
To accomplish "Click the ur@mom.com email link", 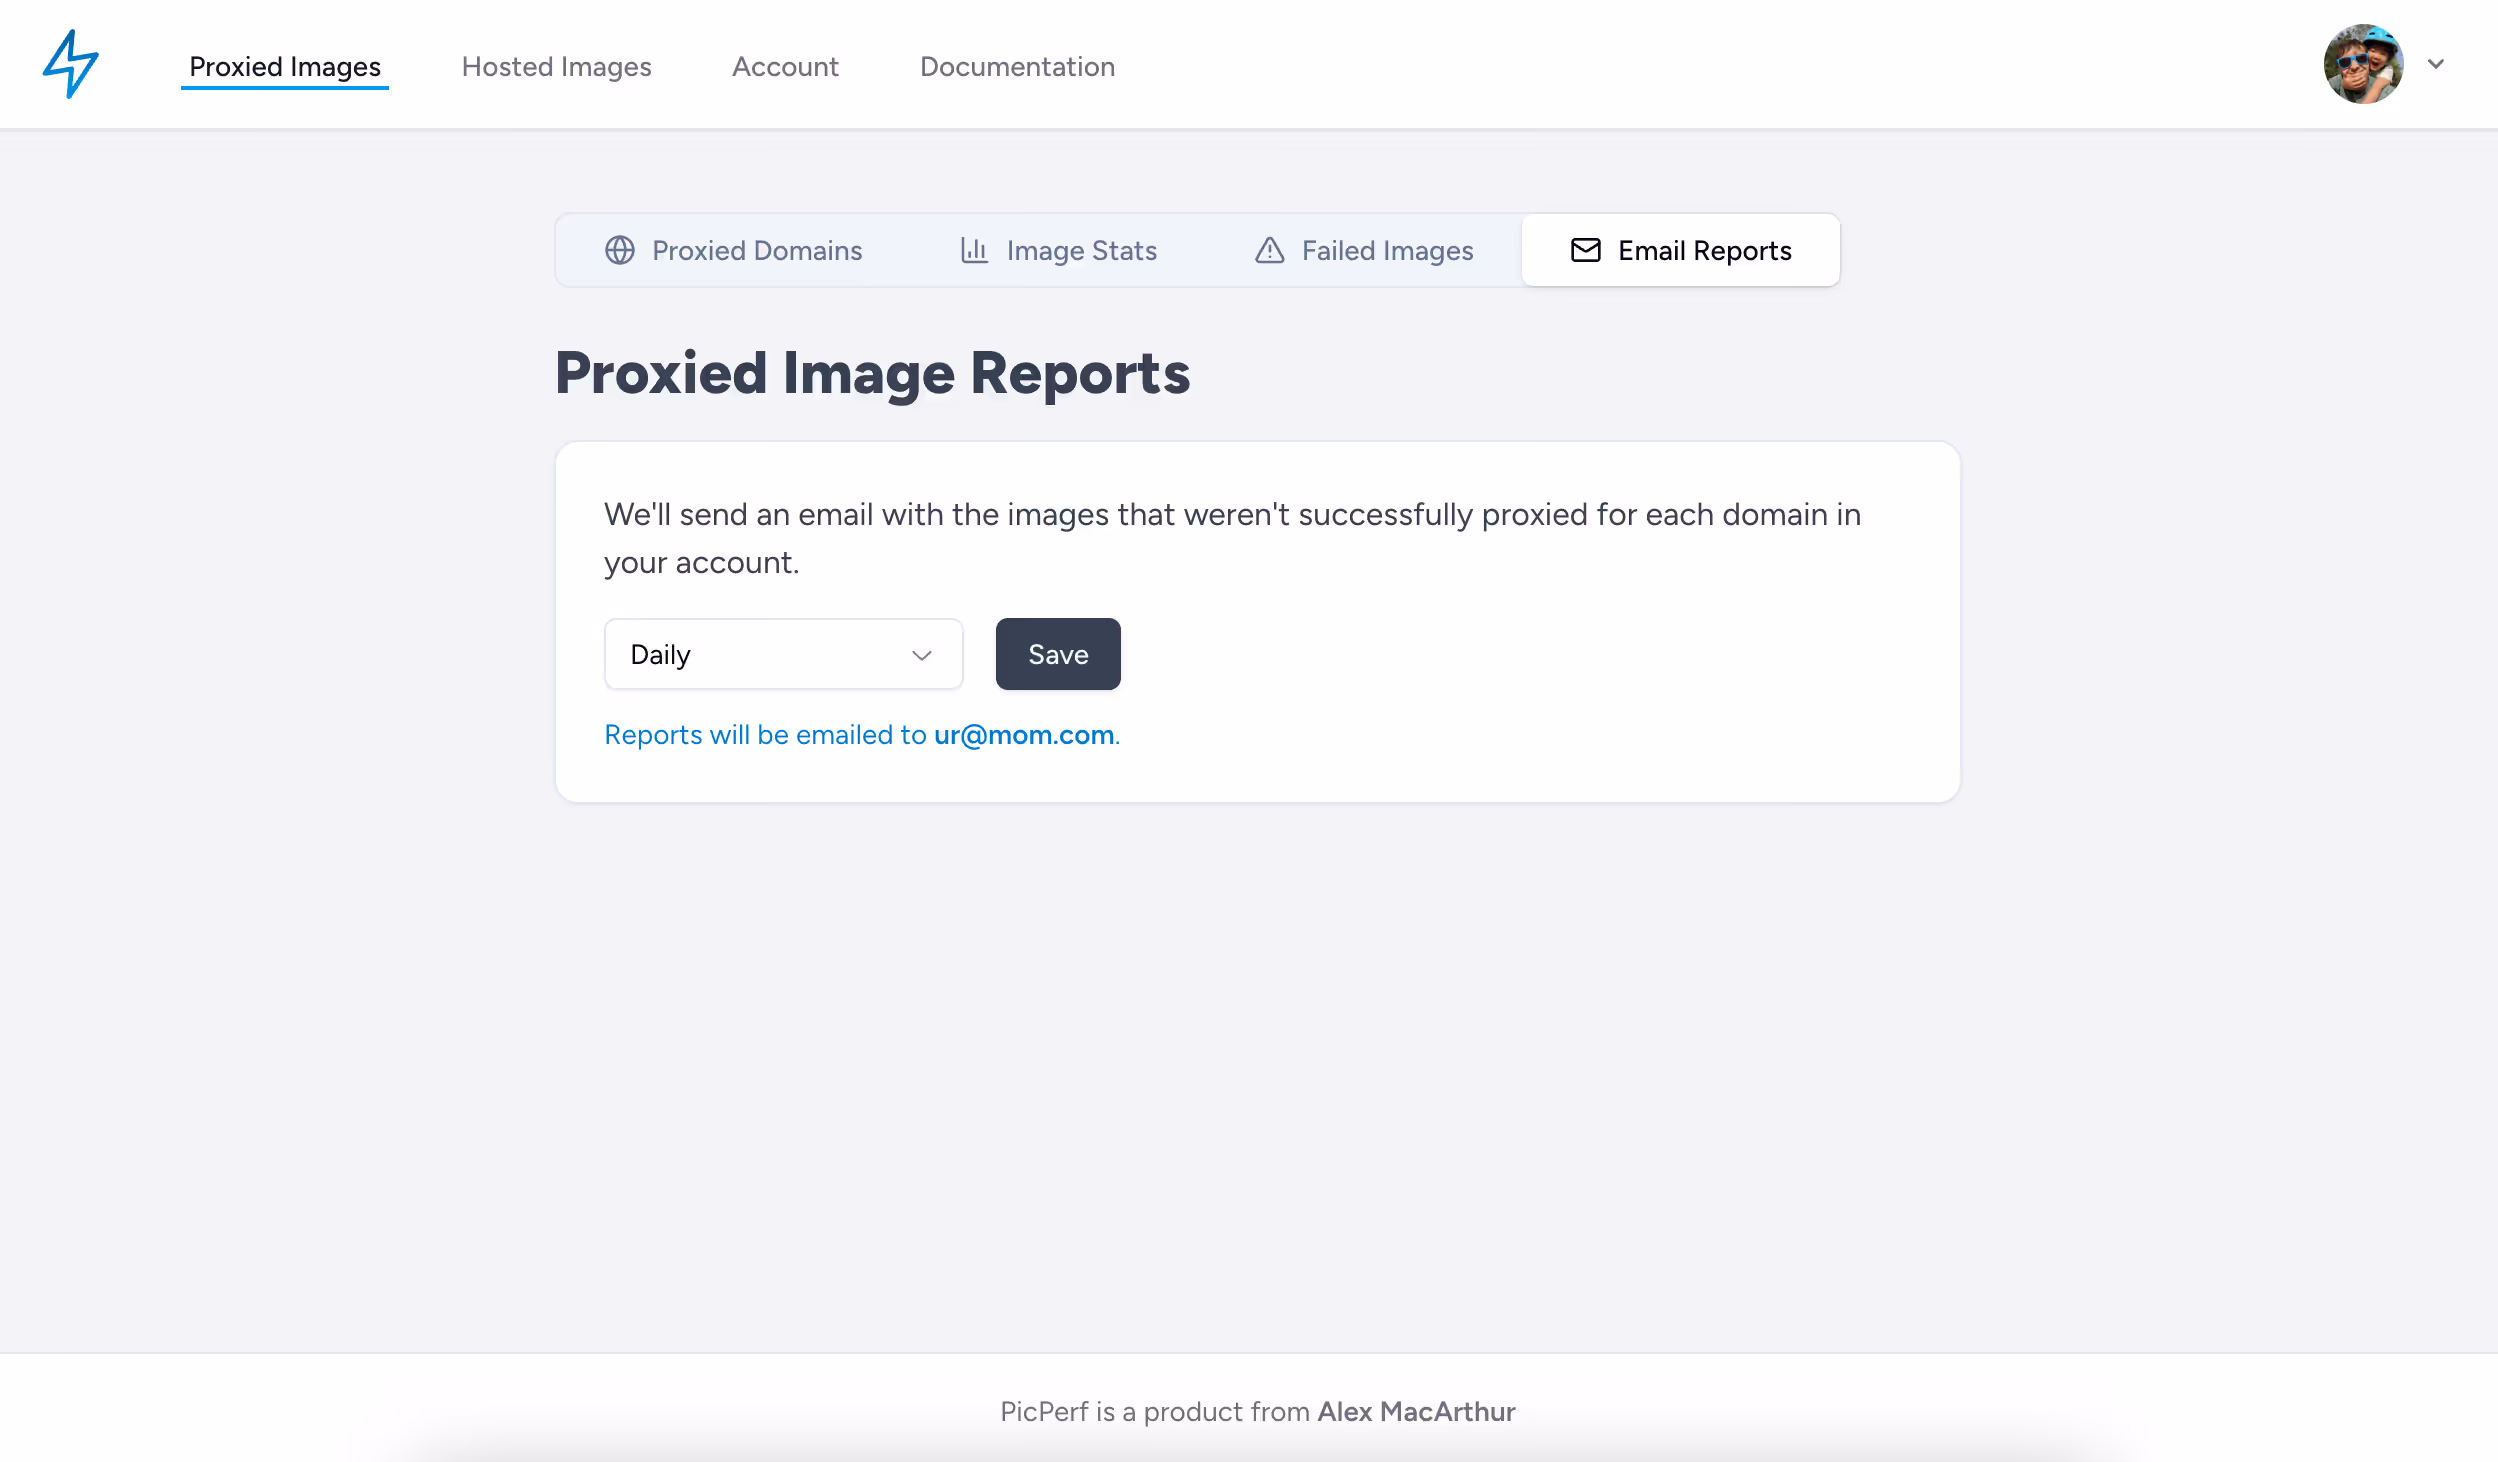I will click(1023, 734).
